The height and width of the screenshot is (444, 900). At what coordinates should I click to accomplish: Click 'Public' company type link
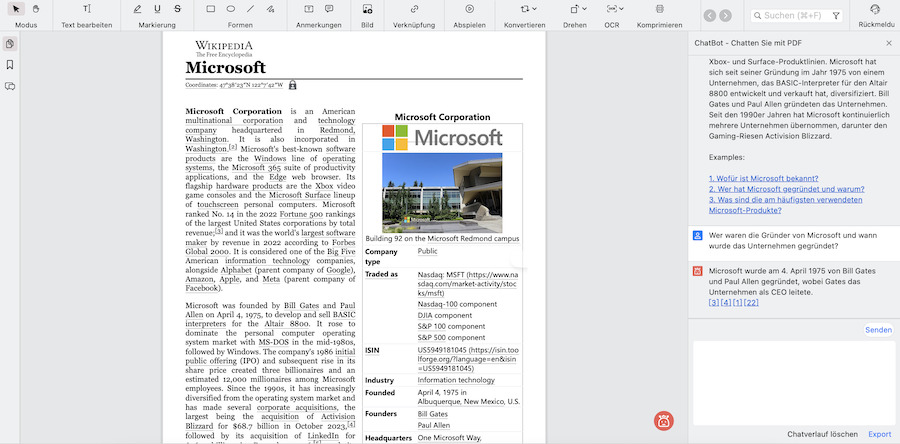point(427,251)
